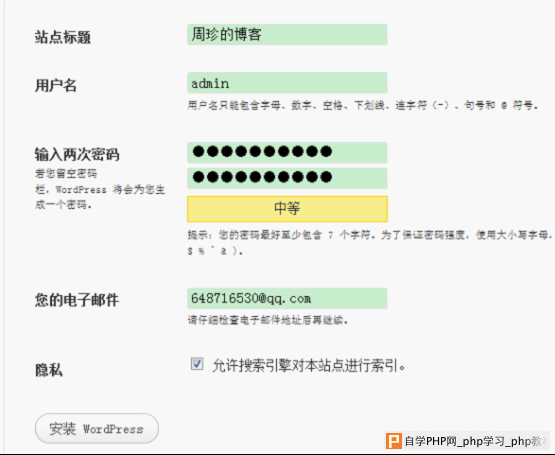Click the 请仔细检查电子邮件地址 hint text
555x455 pixels.
[x=268, y=320]
